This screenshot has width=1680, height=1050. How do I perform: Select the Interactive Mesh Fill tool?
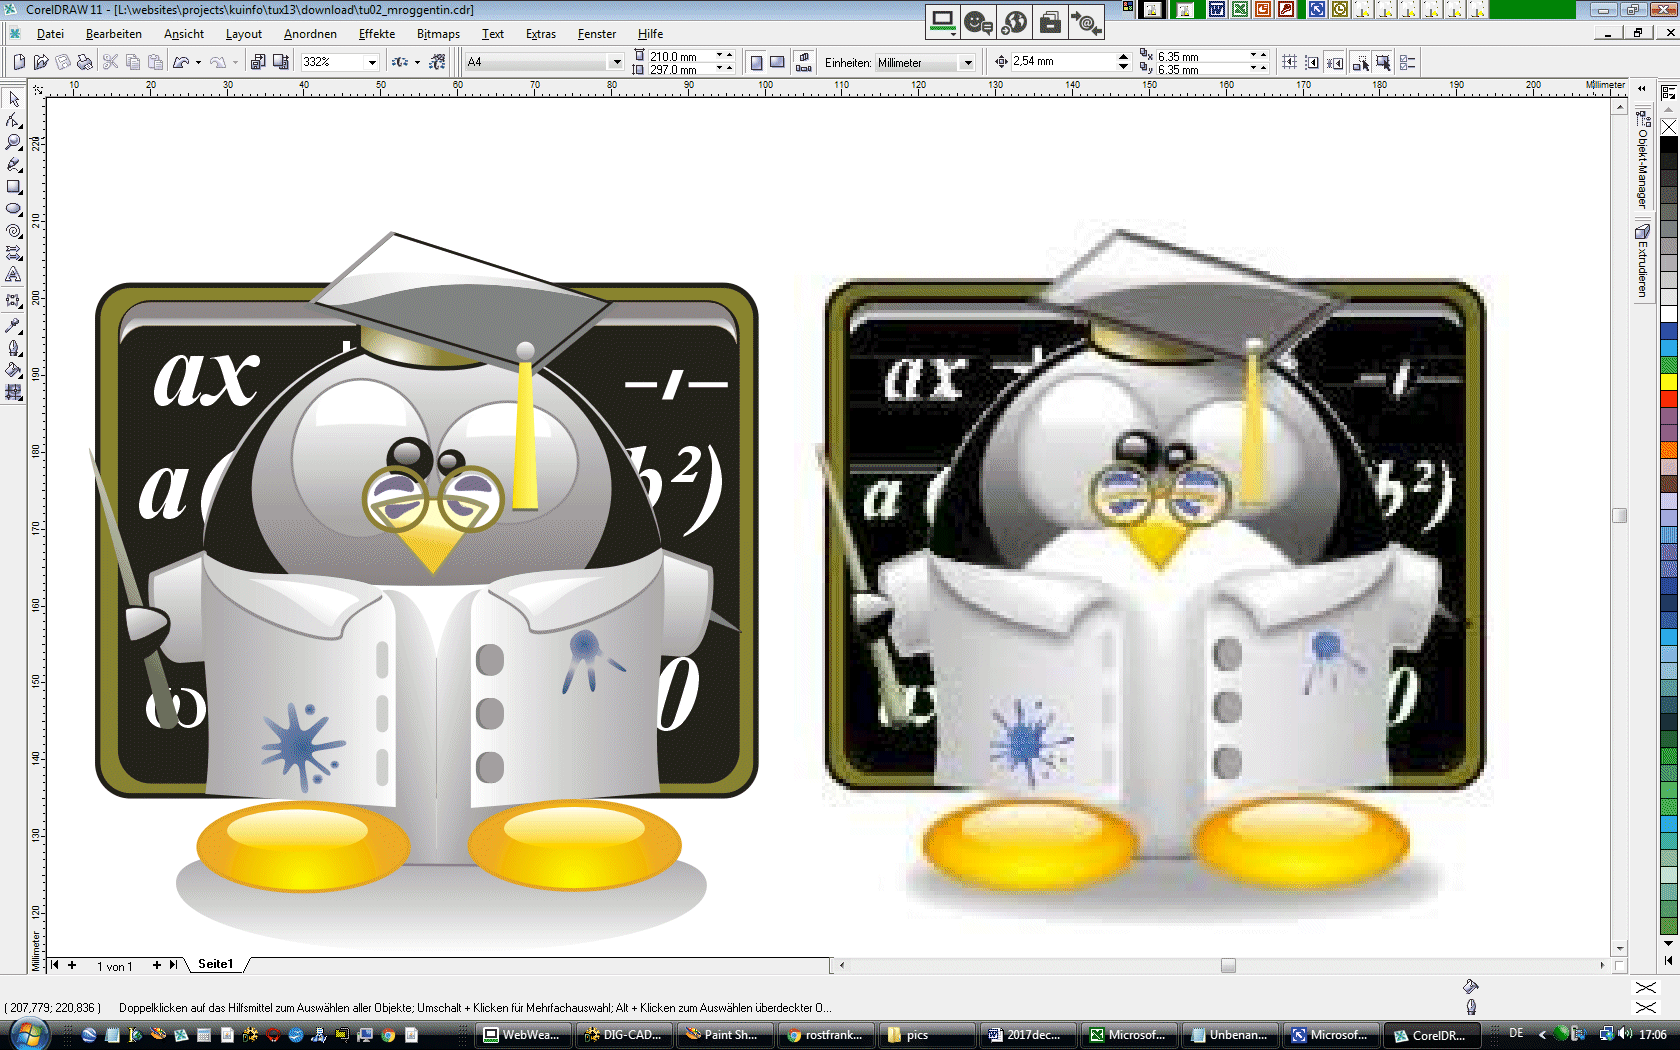pyautogui.click(x=14, y=392)
